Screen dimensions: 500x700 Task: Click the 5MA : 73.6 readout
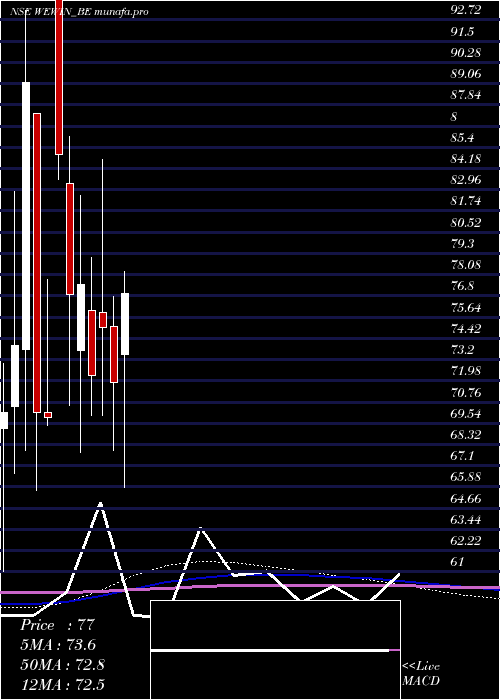[x=58, y=645]
